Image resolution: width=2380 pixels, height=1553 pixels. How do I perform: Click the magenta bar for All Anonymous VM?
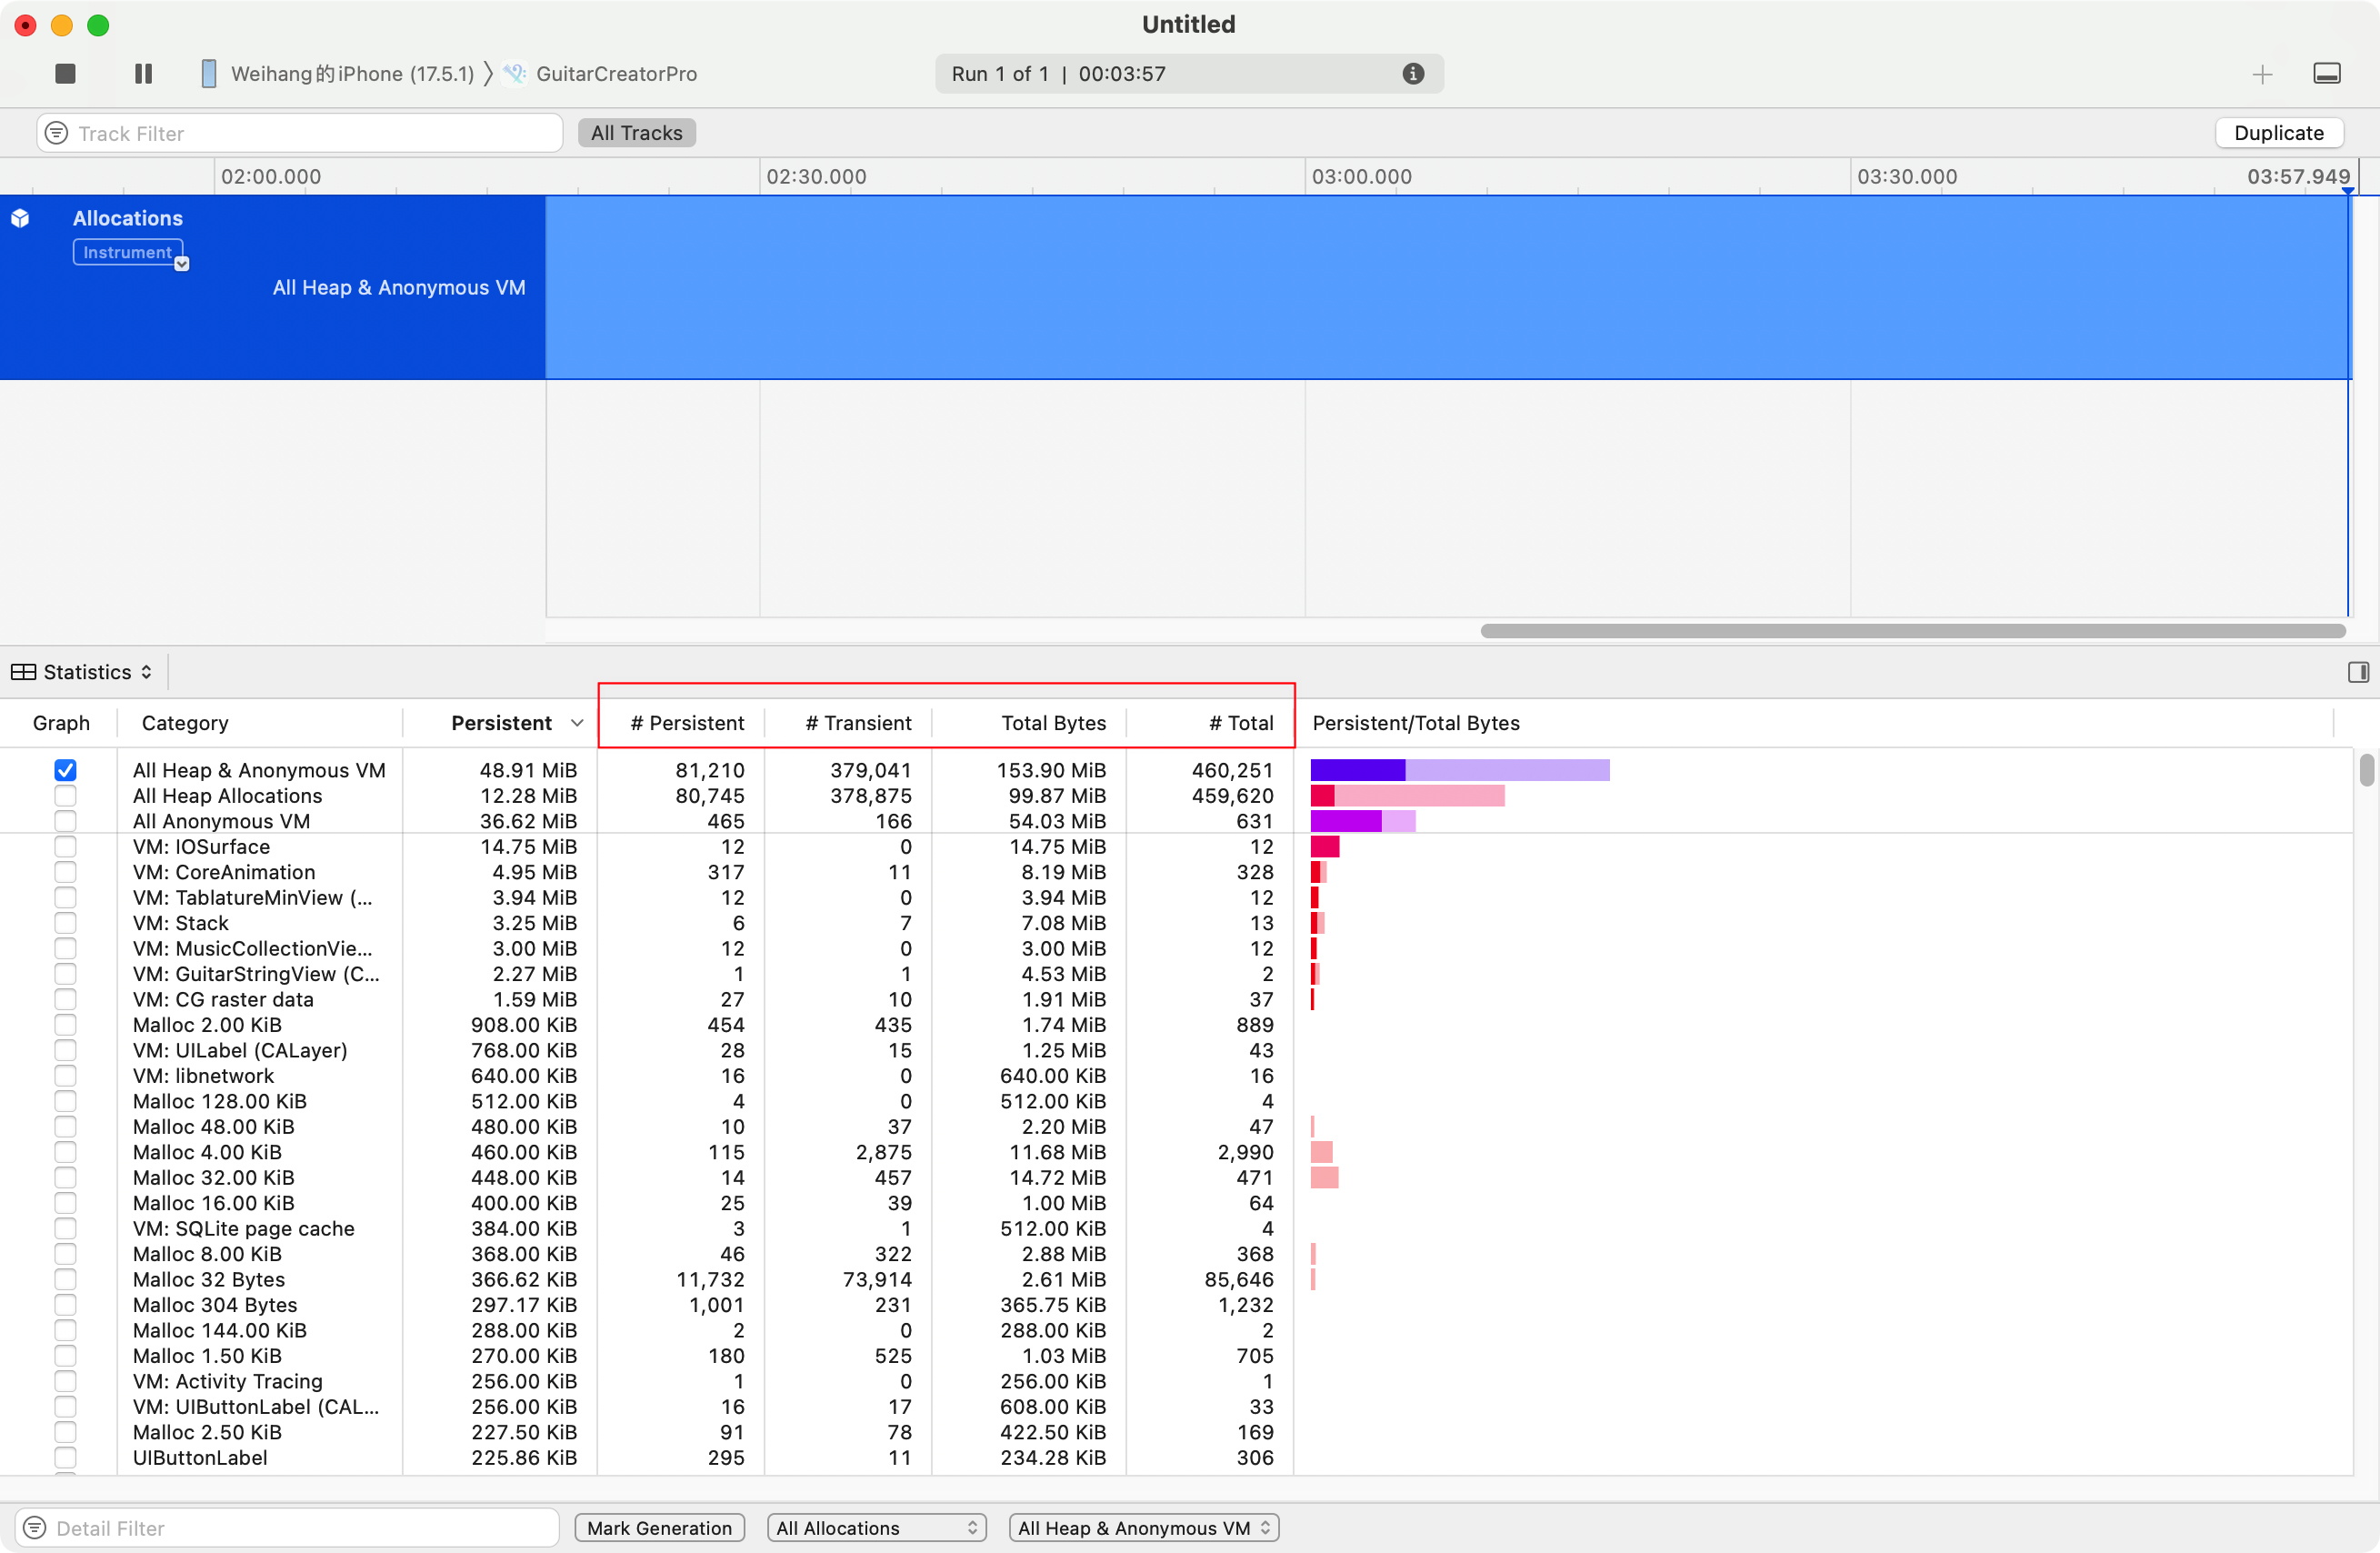(x=1362, y=821)
